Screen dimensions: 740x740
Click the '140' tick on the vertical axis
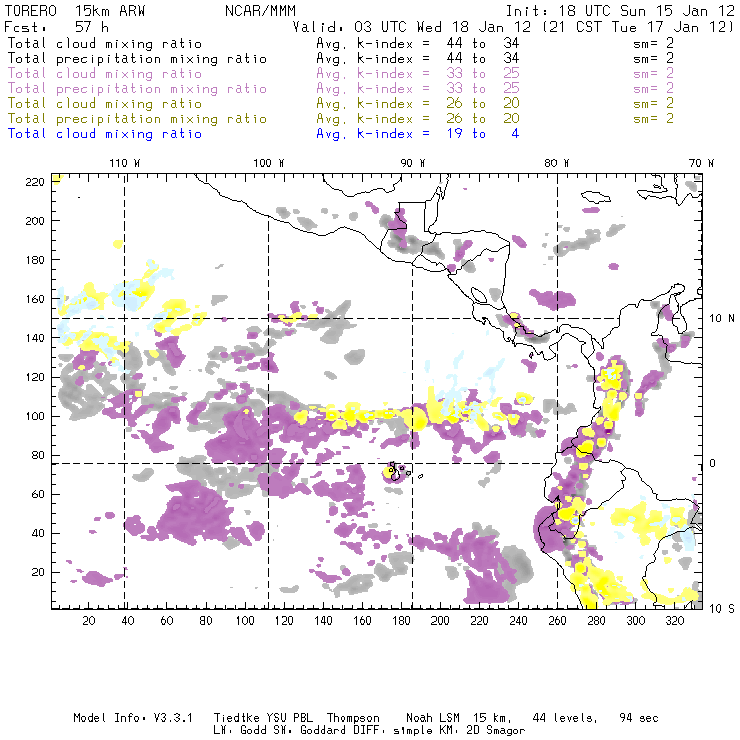(35, 338)
